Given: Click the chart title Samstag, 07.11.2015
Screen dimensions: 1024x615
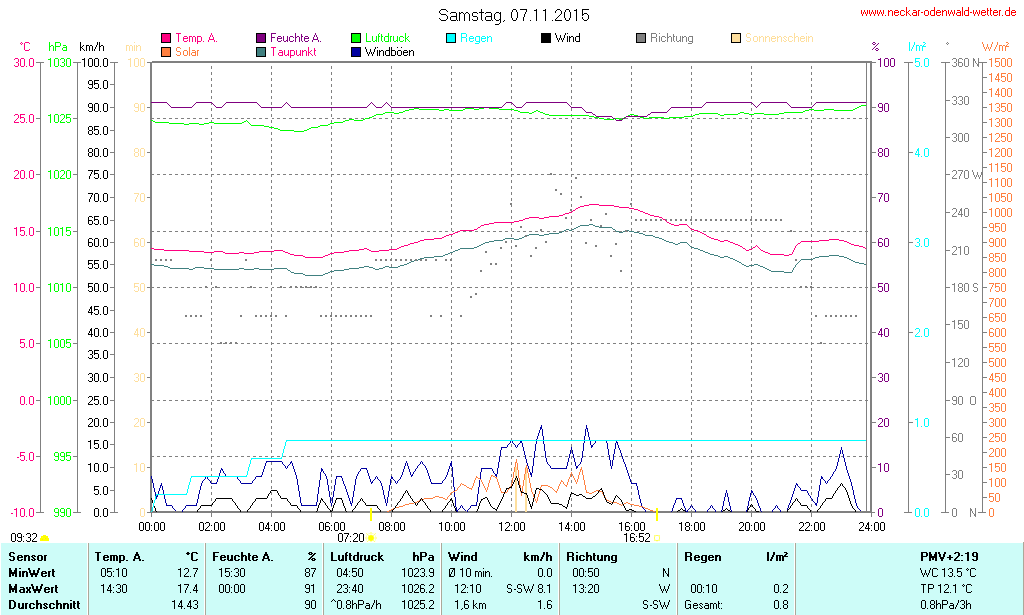Looking at the screenshot, I should 514,15.
